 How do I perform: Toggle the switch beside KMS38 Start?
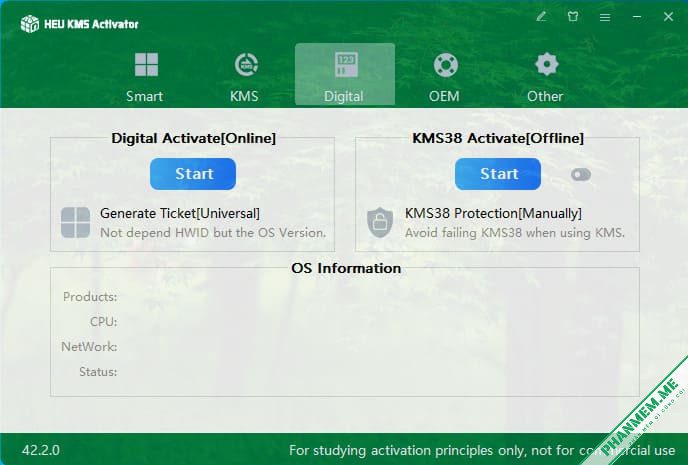coord(581,175)
